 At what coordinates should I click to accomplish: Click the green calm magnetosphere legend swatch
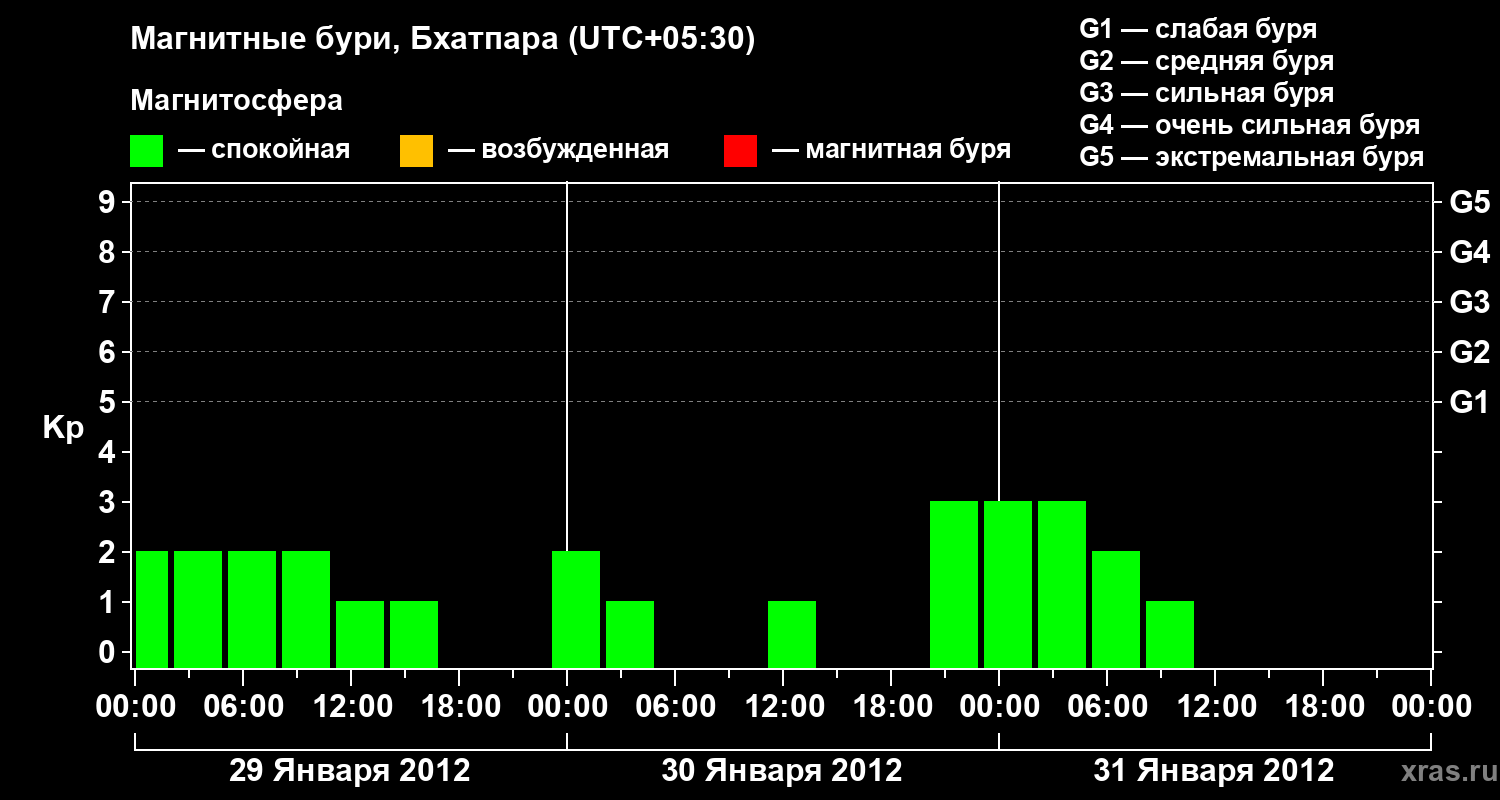click(147, 151)
